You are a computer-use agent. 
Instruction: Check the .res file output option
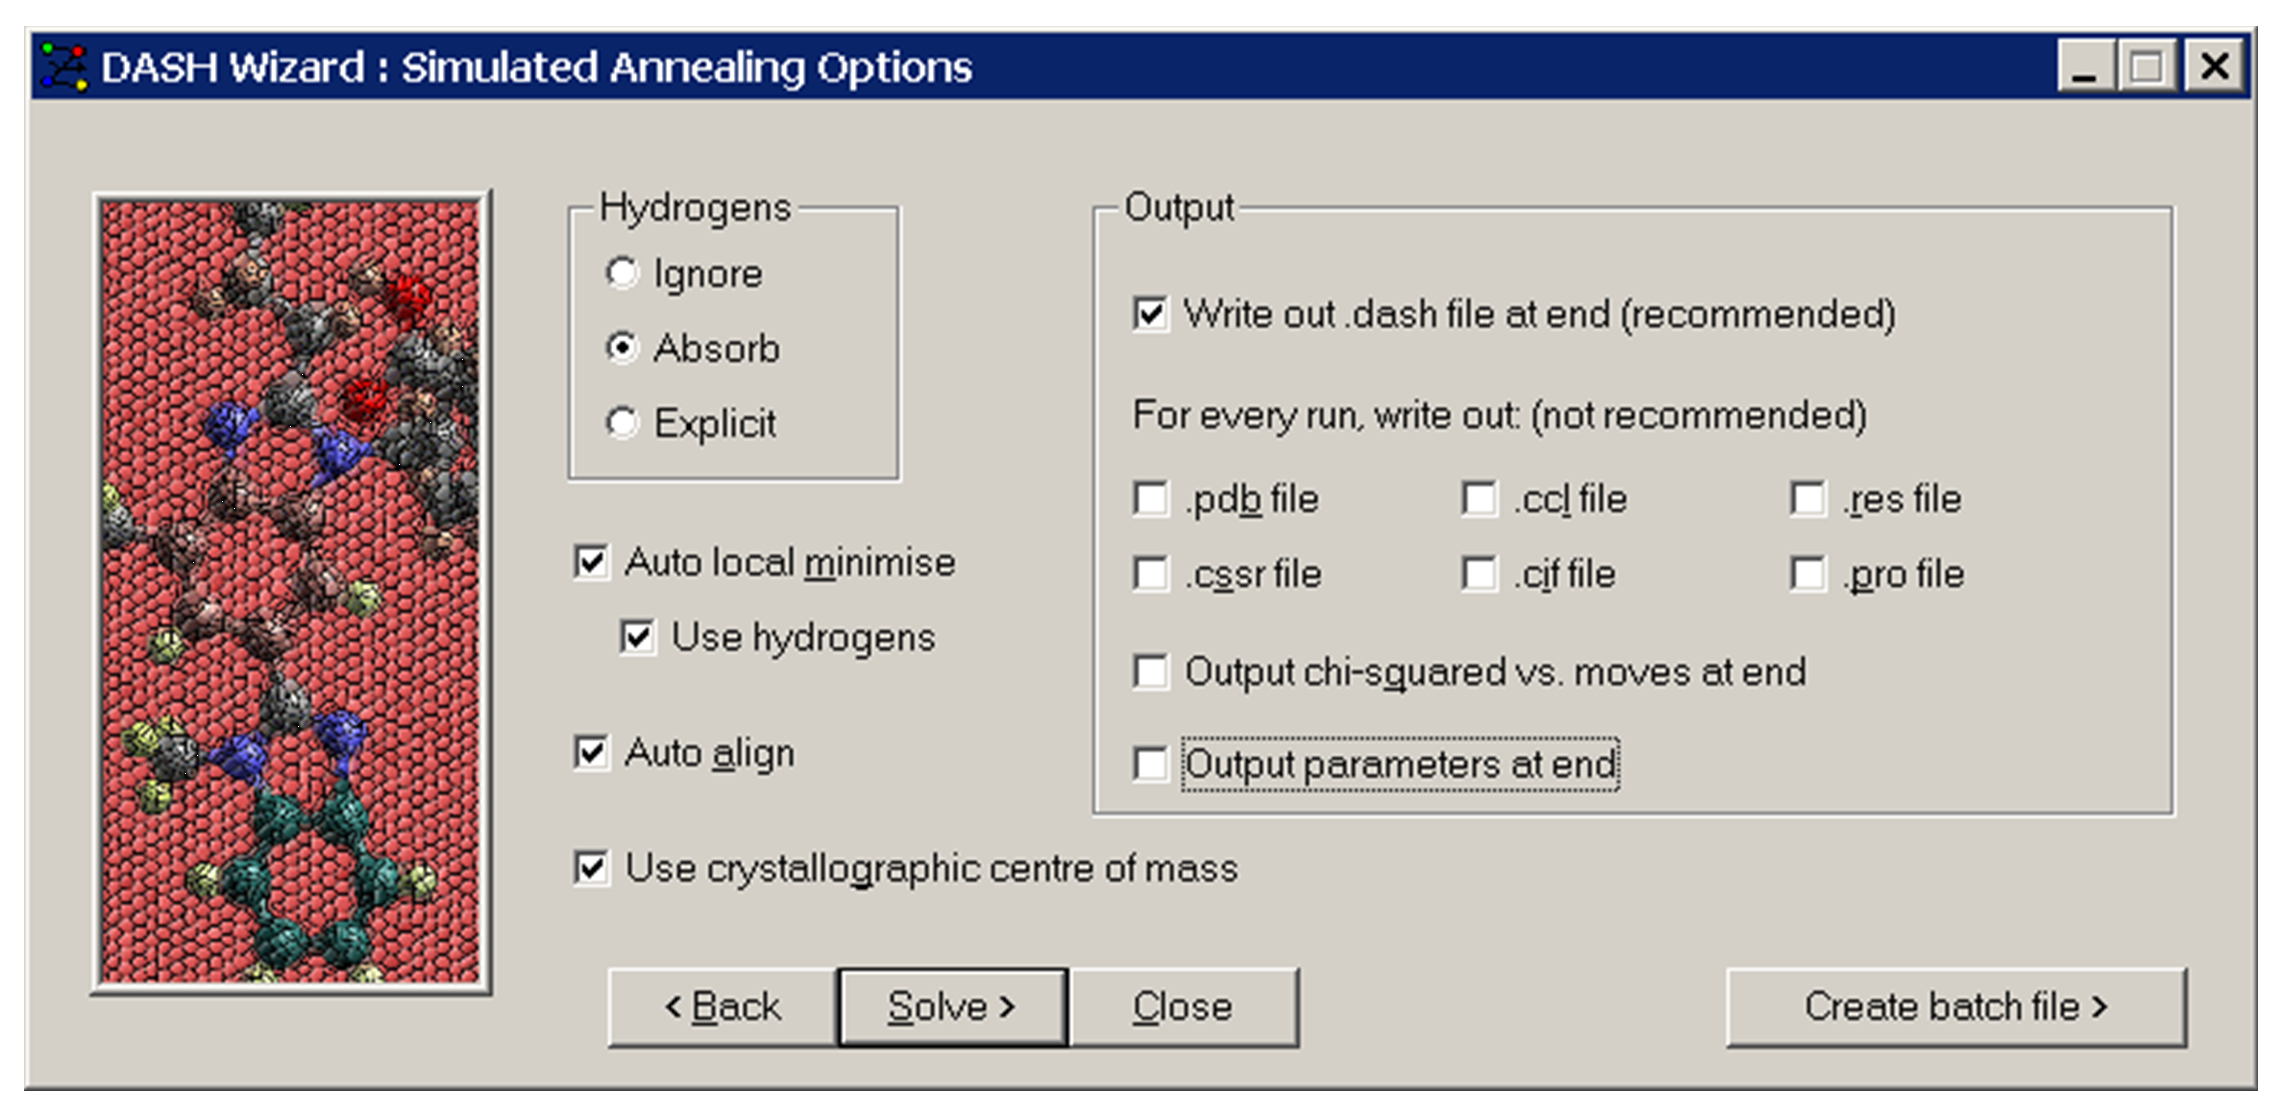point(1807,498)
